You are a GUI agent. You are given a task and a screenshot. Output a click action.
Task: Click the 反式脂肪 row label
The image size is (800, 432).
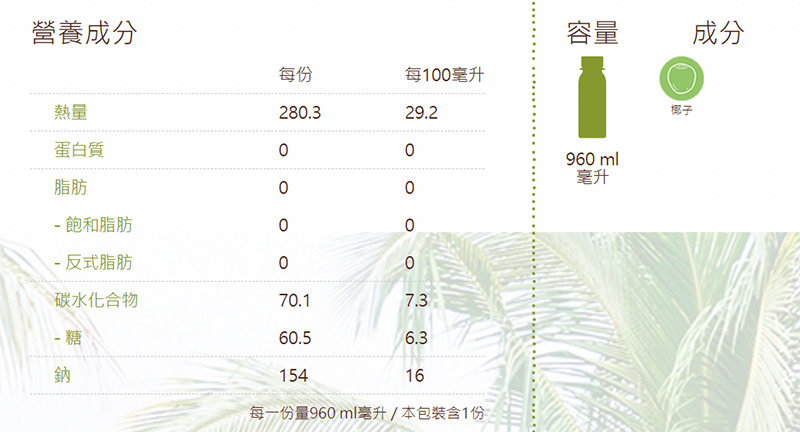pos(93,262)
